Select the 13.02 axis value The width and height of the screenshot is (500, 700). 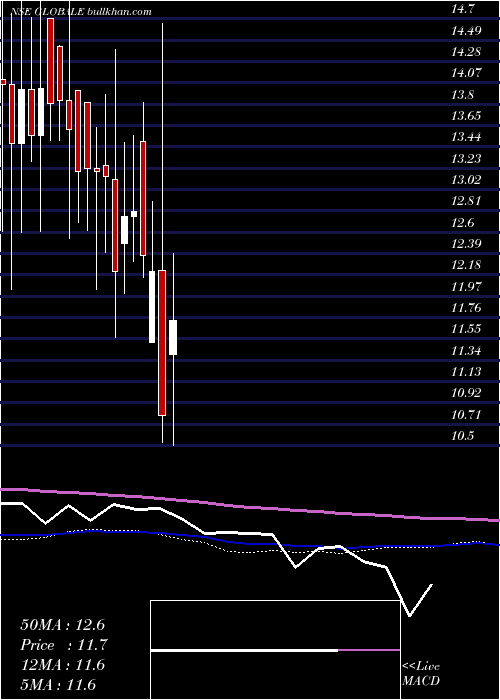pyautogui.click(x=466, y=180)
